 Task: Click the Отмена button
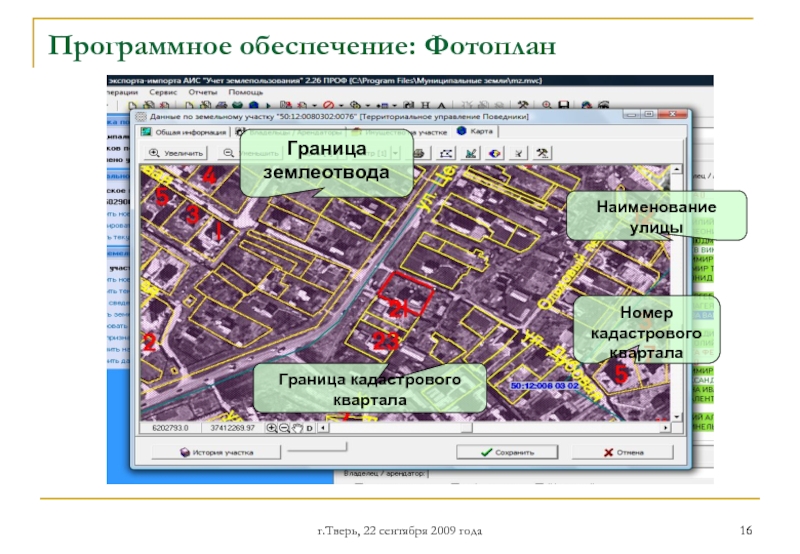[x=624, y=452]
